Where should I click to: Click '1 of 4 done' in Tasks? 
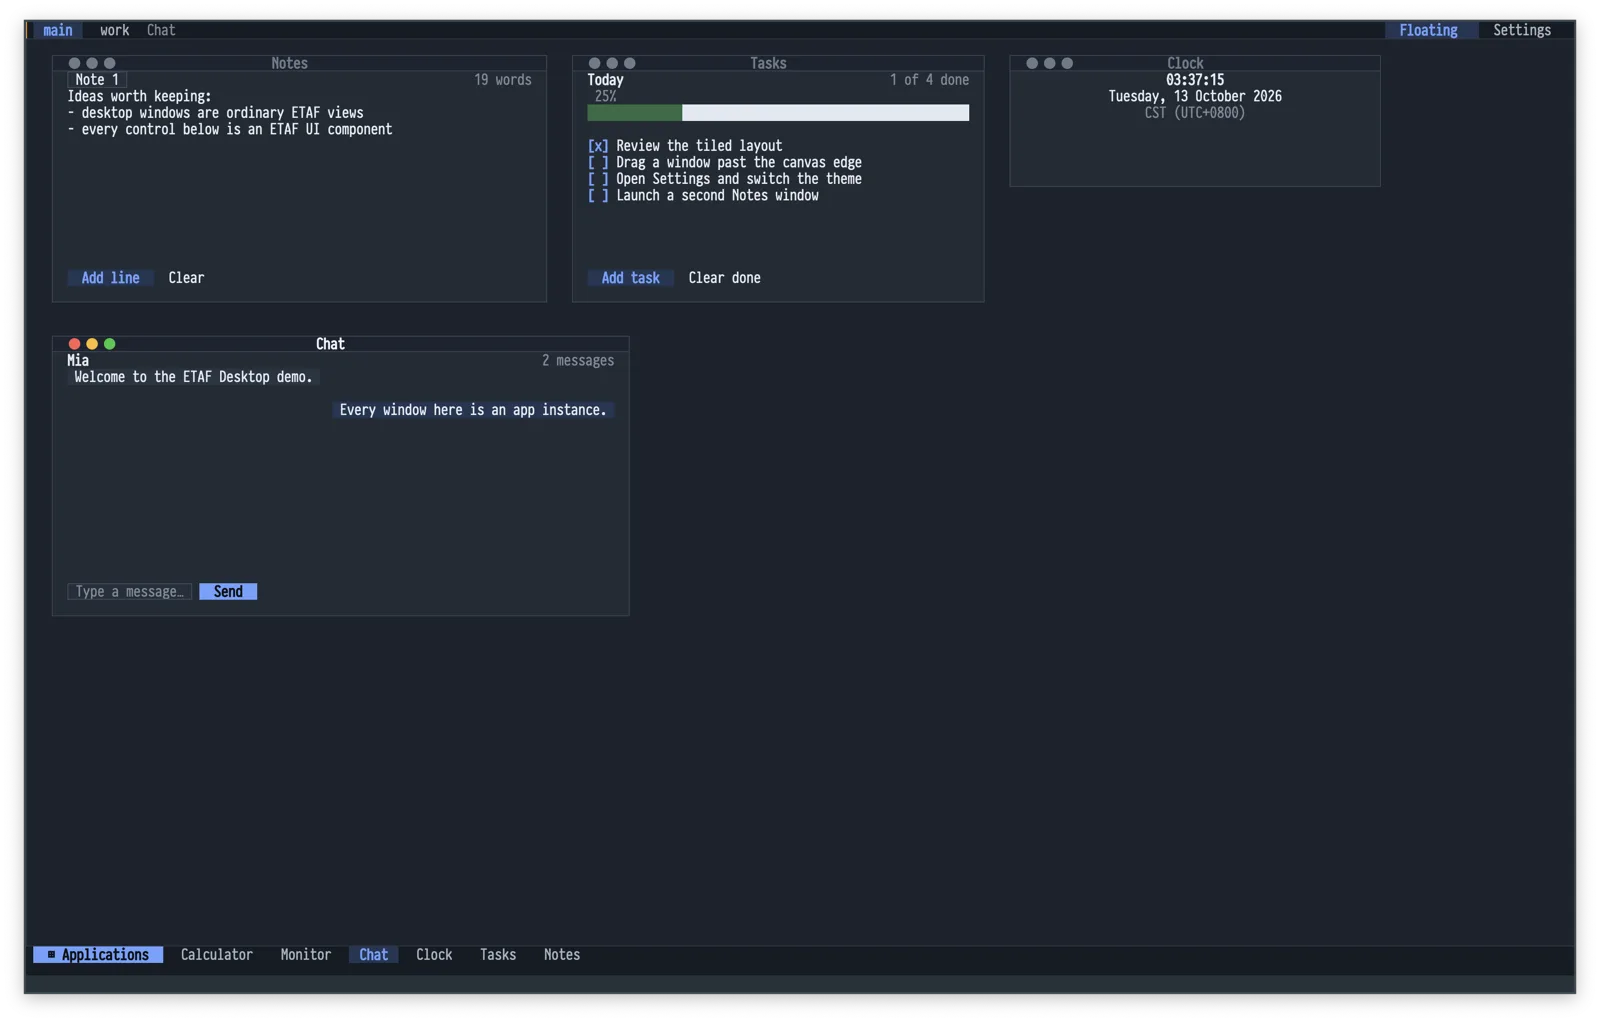pos(929,80)
